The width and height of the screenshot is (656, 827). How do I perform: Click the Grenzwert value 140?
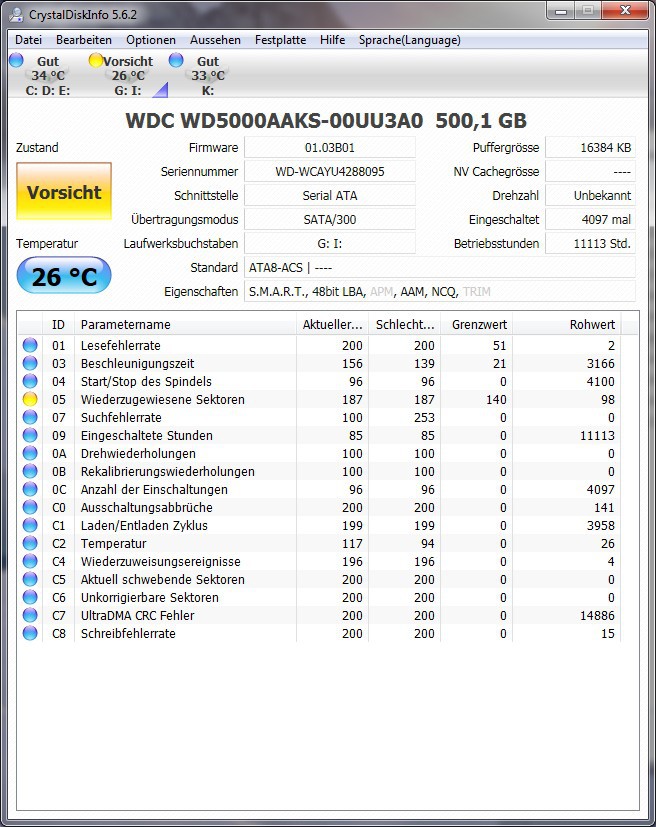496,399
